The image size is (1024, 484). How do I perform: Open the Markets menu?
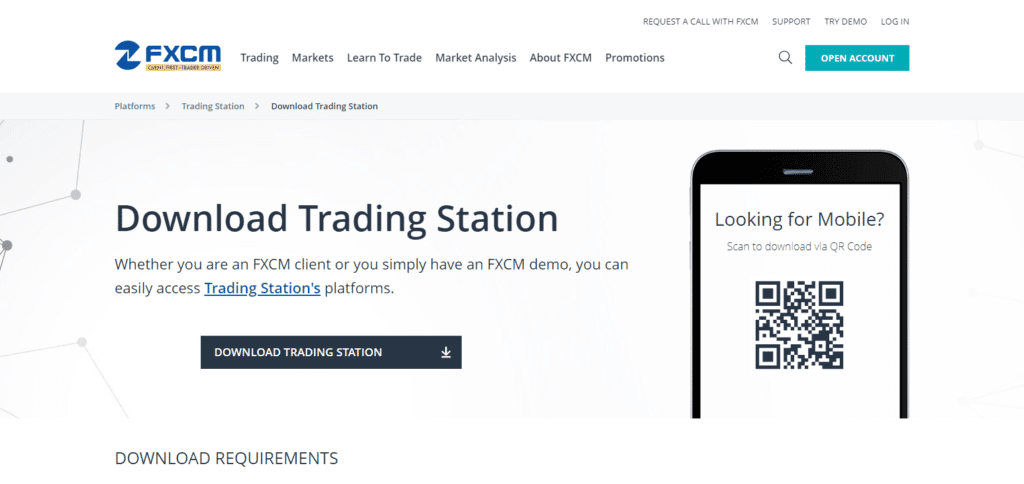(x=313, y=57)
